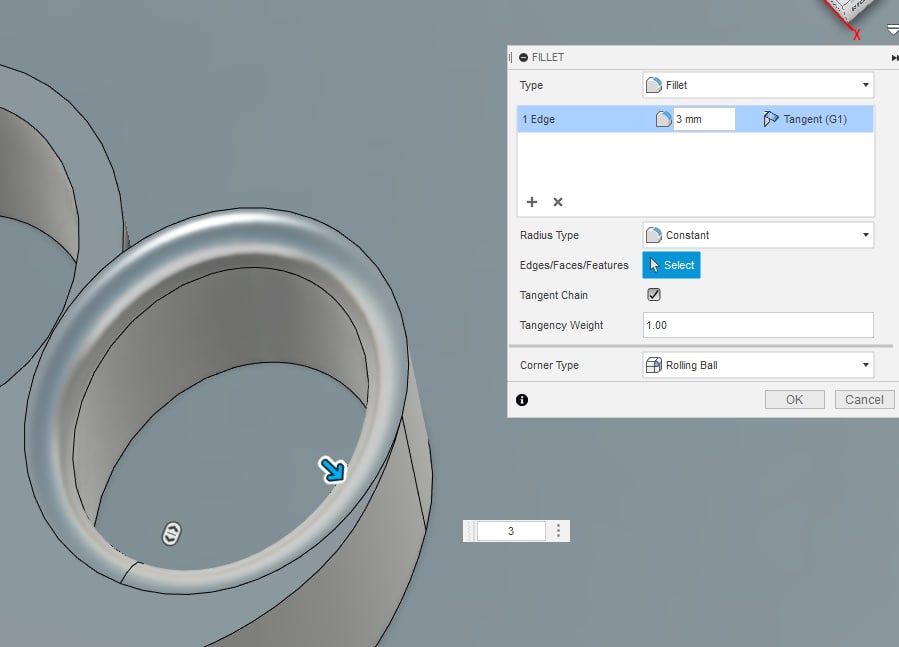
Task: Open the Radius Type dropdown
Action: tap(758, 235)
